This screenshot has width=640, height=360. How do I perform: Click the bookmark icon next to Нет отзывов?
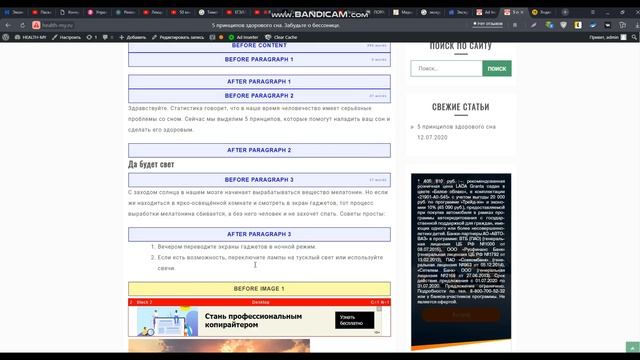click(x=515, y=25)
